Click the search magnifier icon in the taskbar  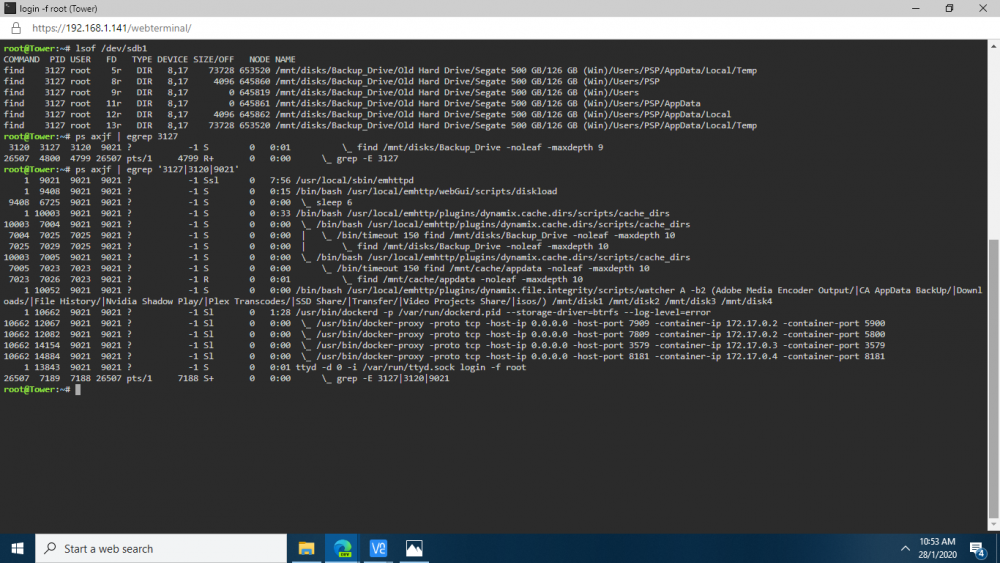[50, 548]
